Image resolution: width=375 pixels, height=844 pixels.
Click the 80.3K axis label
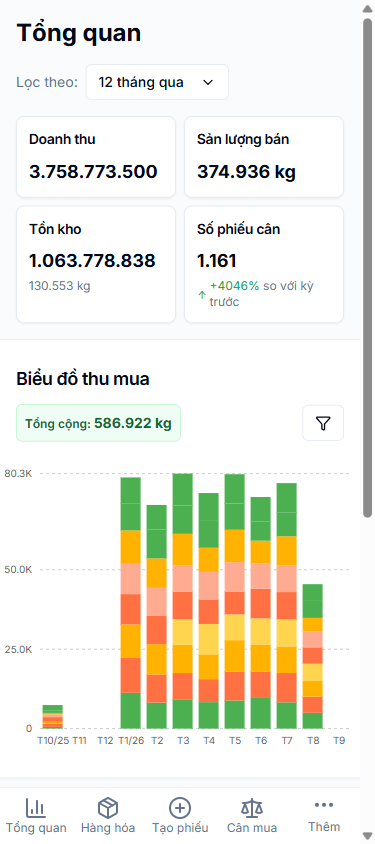click(18, 474)
